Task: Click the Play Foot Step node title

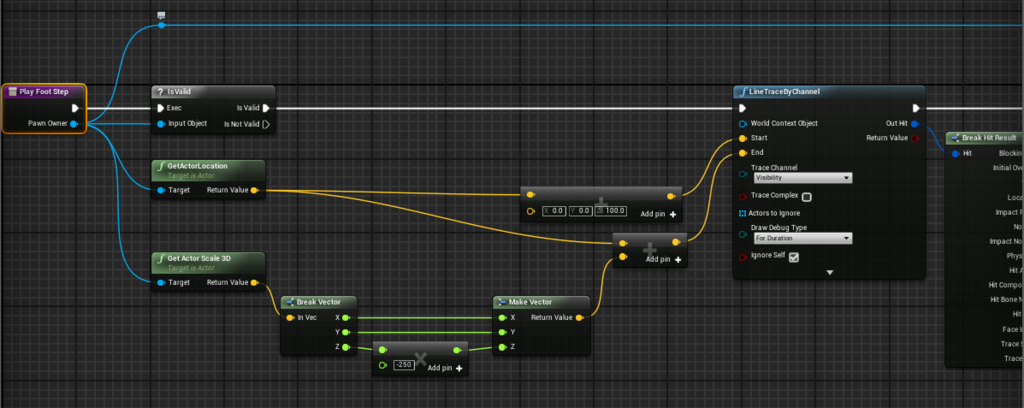Action: click(44, 92)
